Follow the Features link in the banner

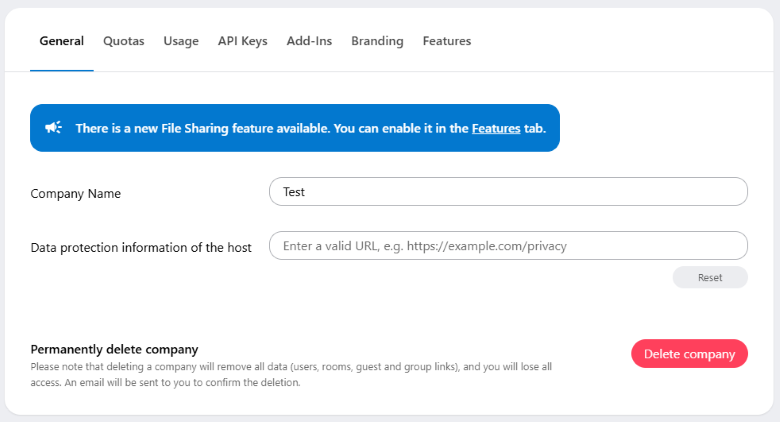click(496, 129)
